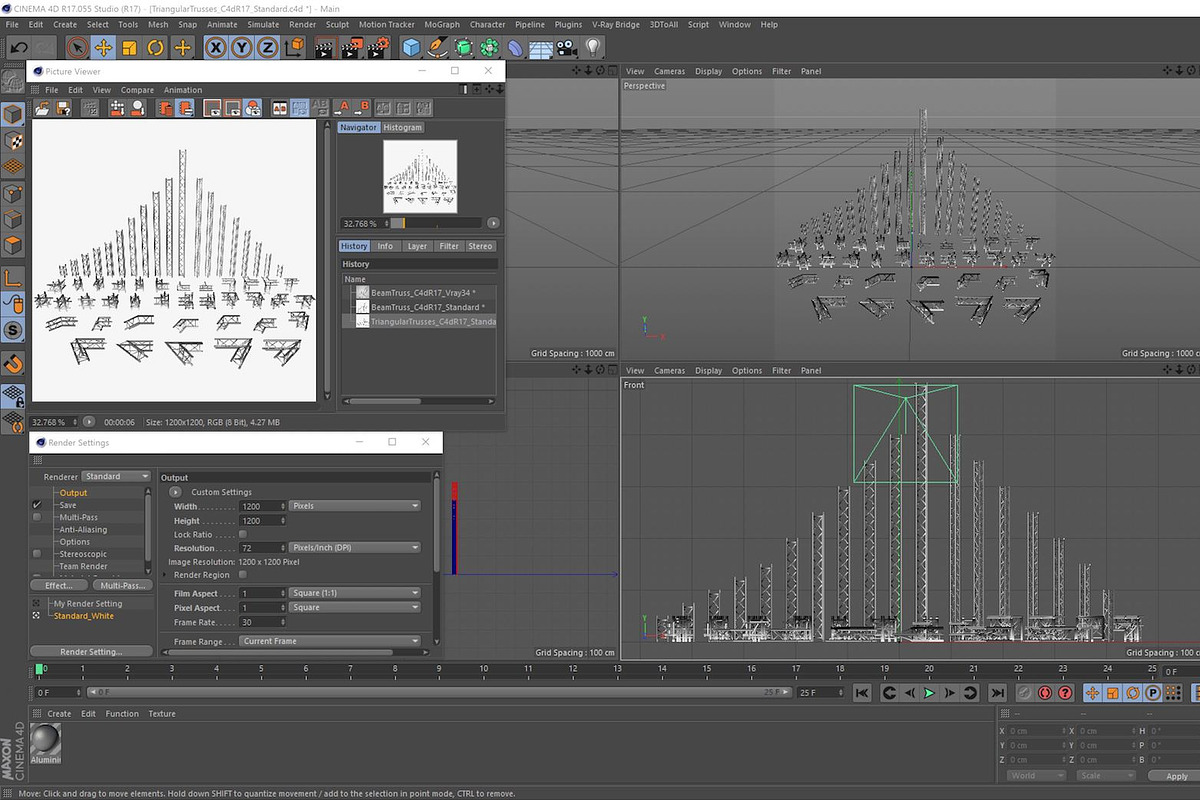Viewport: 1200px width, 800px height.
Task: Play the animation forward
Action: pyautogui.click(x=929, y=692)
